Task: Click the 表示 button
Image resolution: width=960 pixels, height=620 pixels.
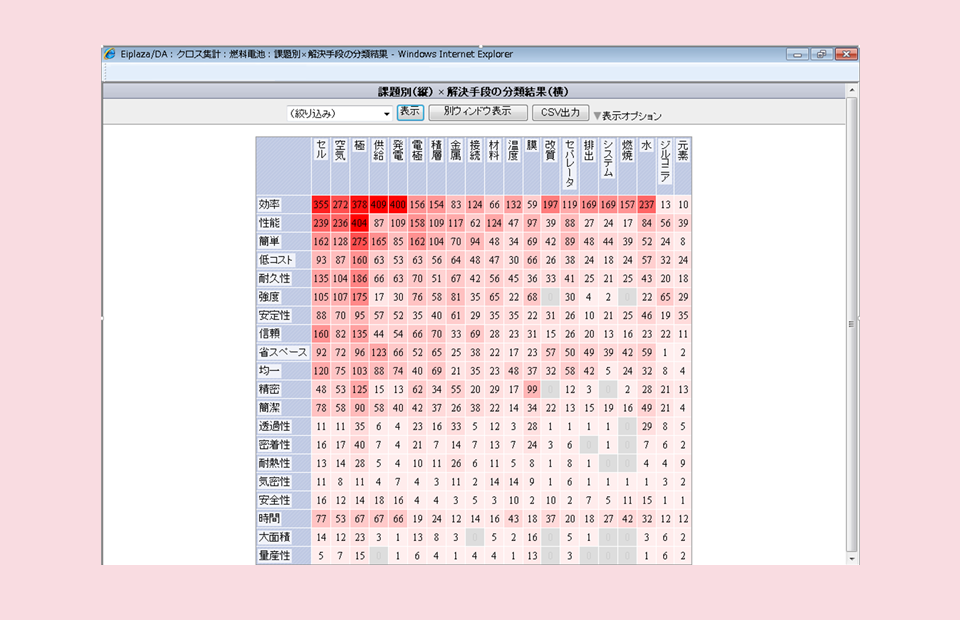Action: pos(409,112)
